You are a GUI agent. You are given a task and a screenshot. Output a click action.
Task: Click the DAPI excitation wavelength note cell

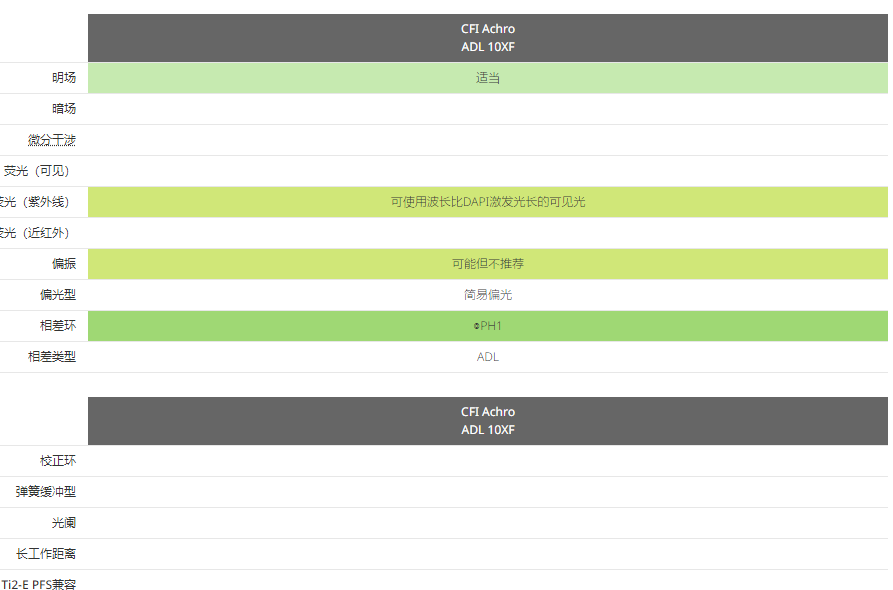(x=487, y=202)
